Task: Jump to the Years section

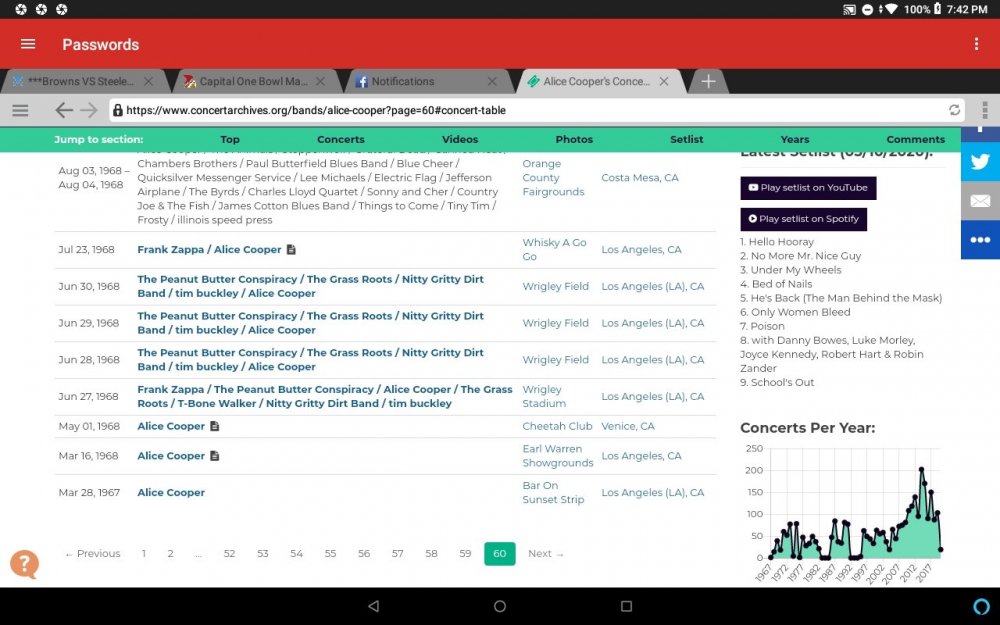Action: [795, 139]
